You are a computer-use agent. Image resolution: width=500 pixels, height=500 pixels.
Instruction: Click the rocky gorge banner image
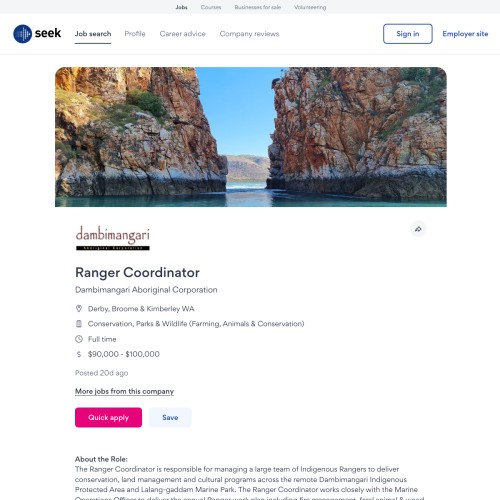(x=251, y=137)
